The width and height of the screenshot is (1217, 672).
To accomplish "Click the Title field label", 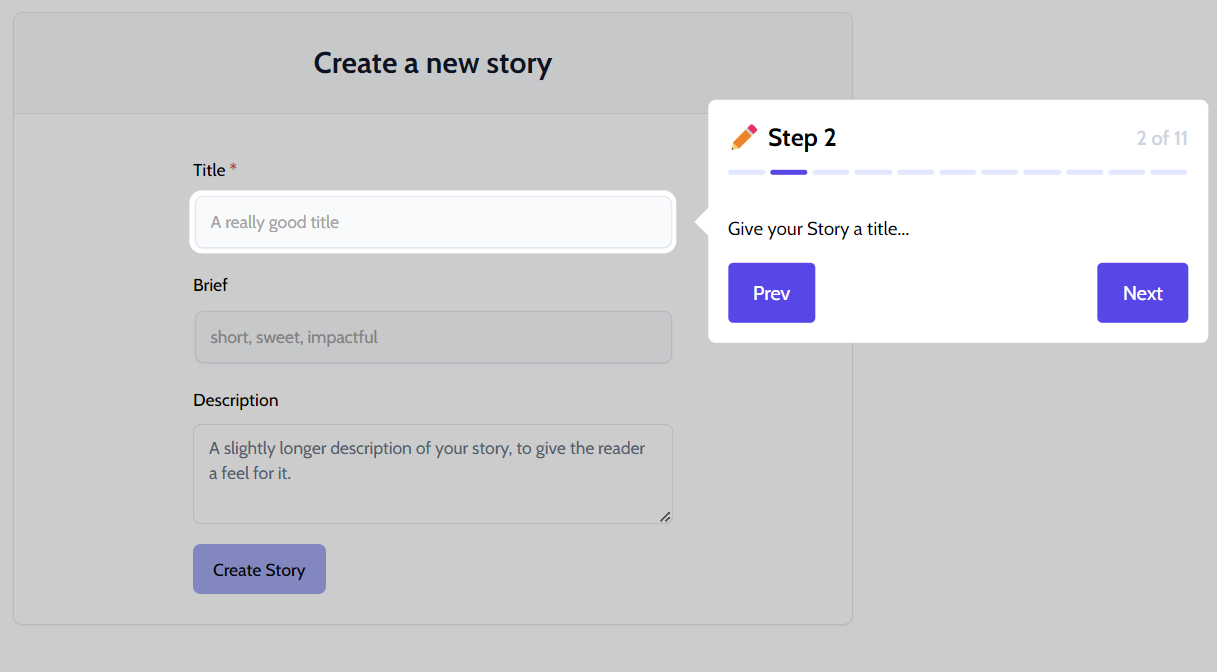I will [x=209, y=170].
